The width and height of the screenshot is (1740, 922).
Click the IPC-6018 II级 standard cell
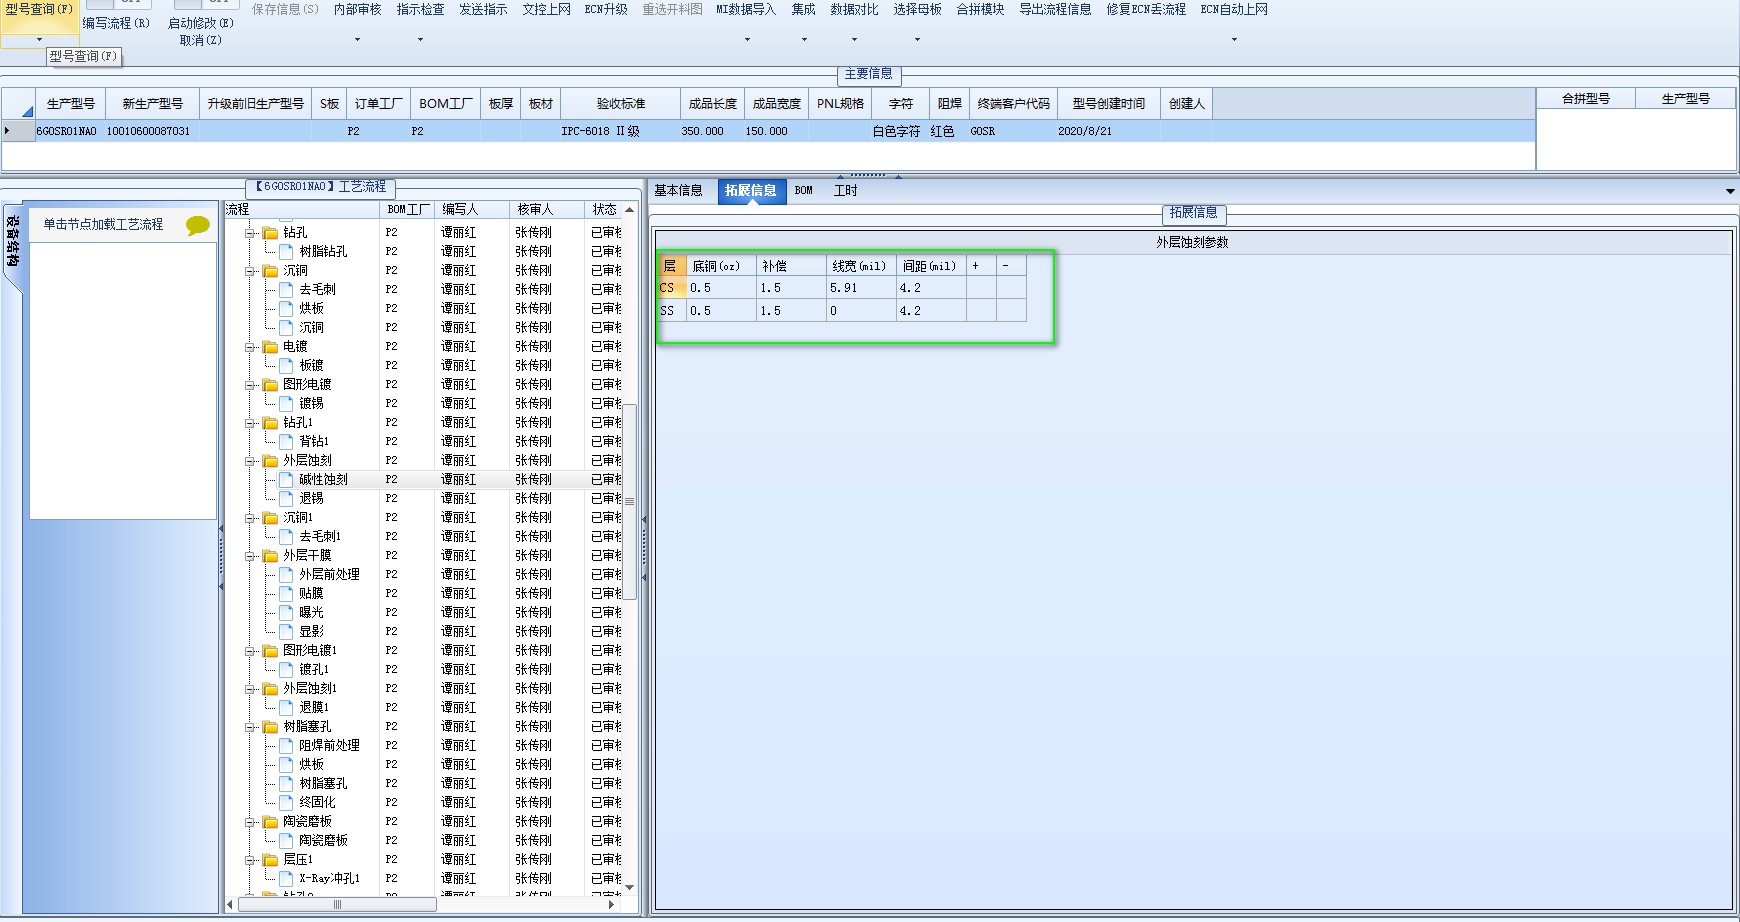coord(620,131)
